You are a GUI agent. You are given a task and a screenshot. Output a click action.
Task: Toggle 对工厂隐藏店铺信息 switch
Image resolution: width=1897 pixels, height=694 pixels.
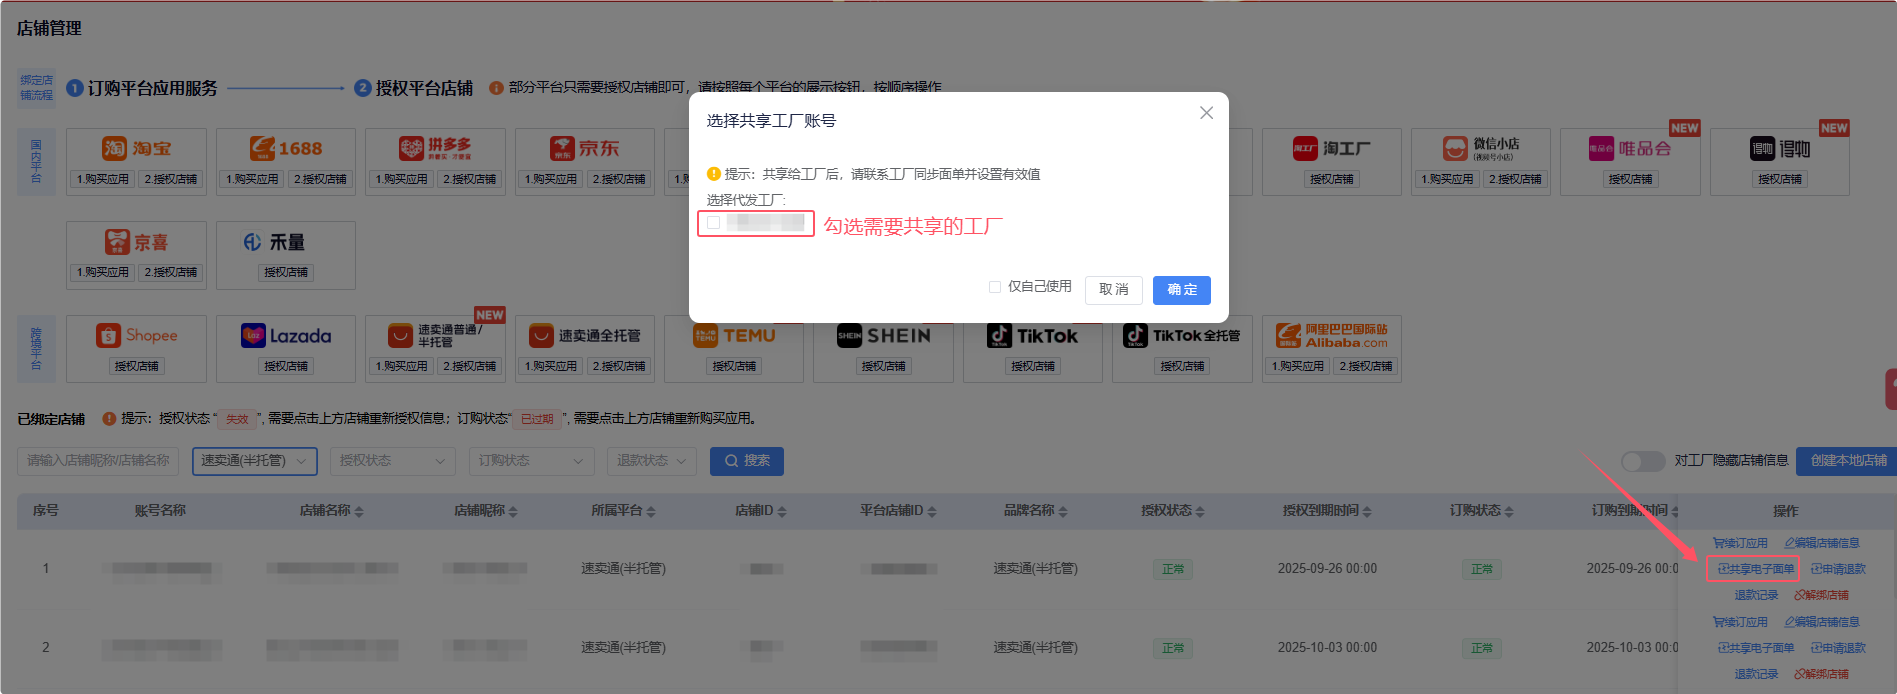(x=1642, y=461)
